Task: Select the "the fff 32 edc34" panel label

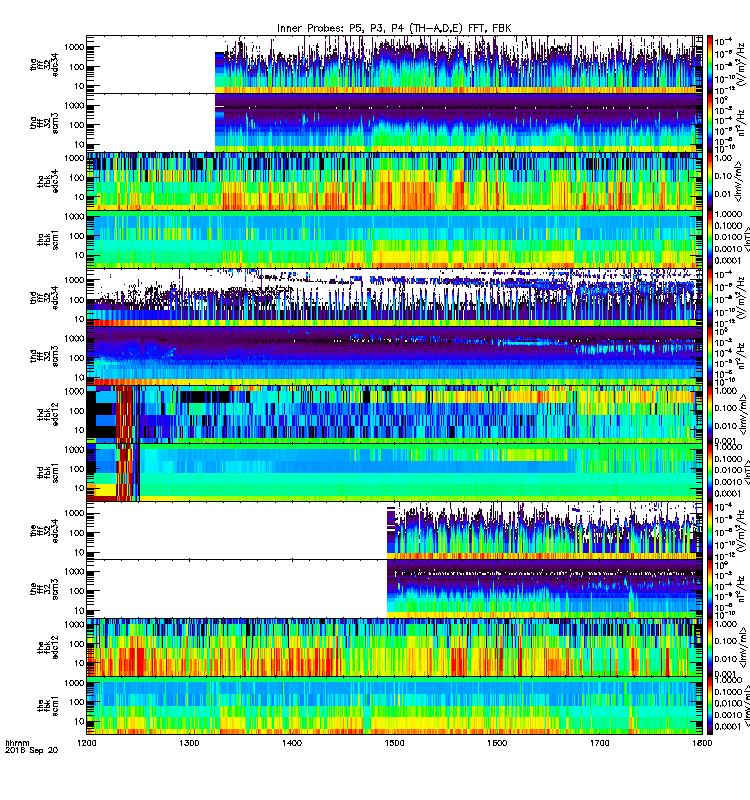Action: [x=44, y=531]
